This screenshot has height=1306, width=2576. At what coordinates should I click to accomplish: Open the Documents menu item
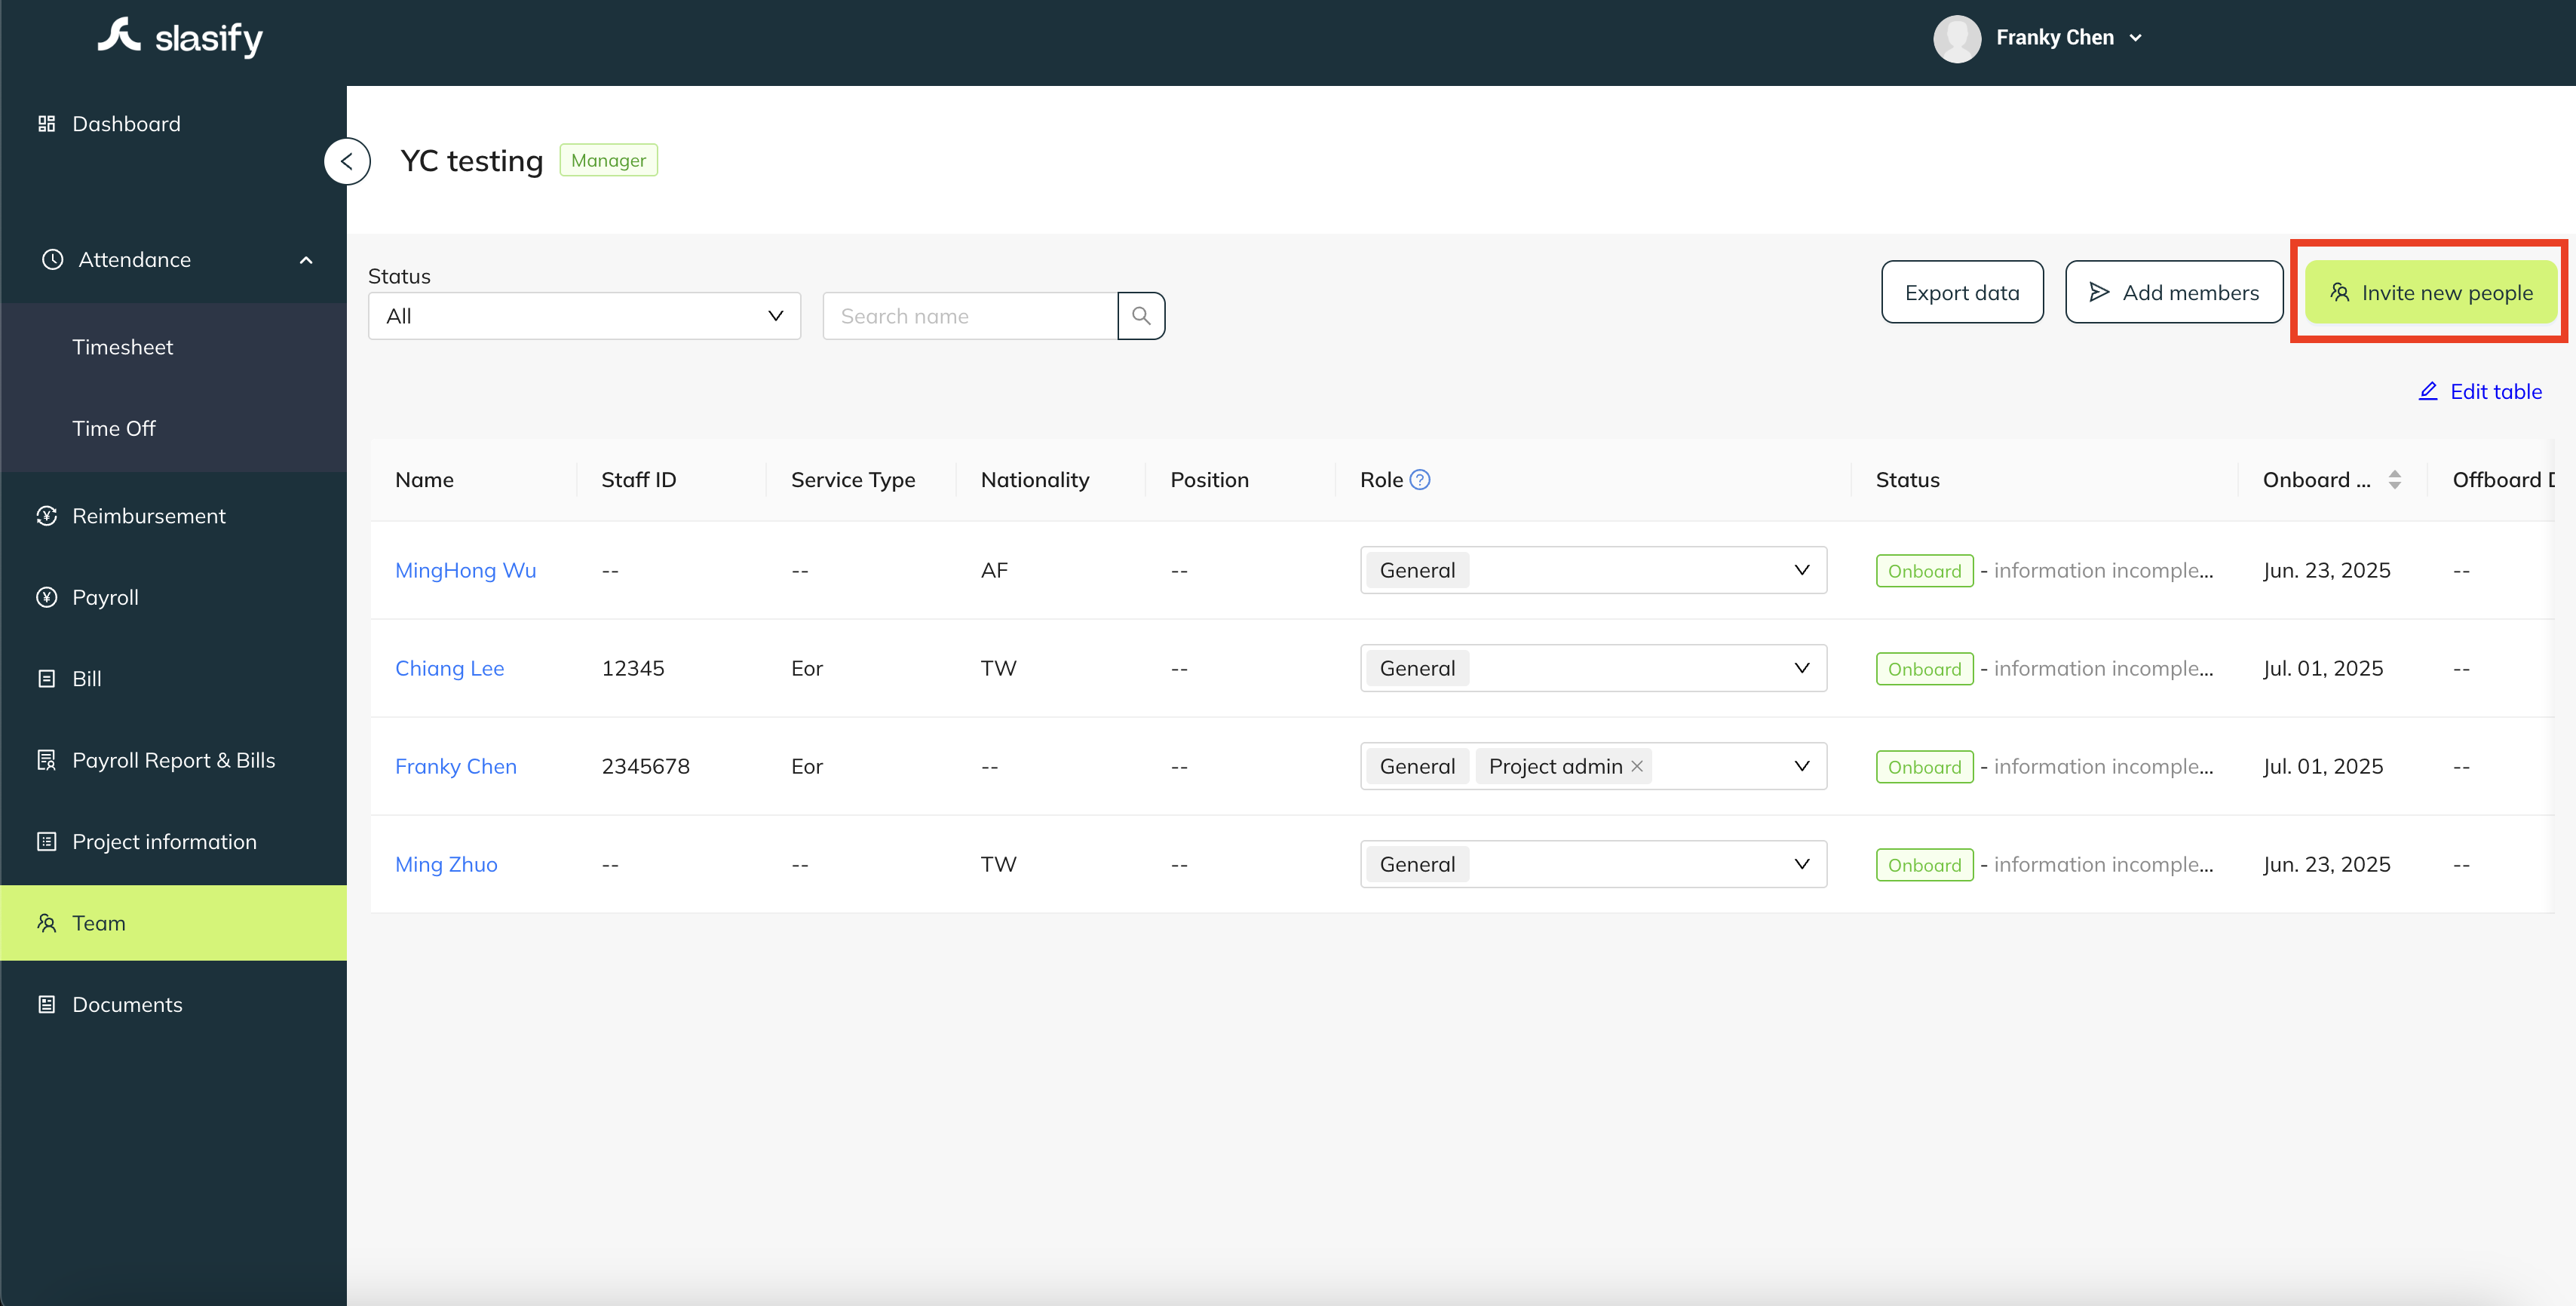(x=173, y=1004)
